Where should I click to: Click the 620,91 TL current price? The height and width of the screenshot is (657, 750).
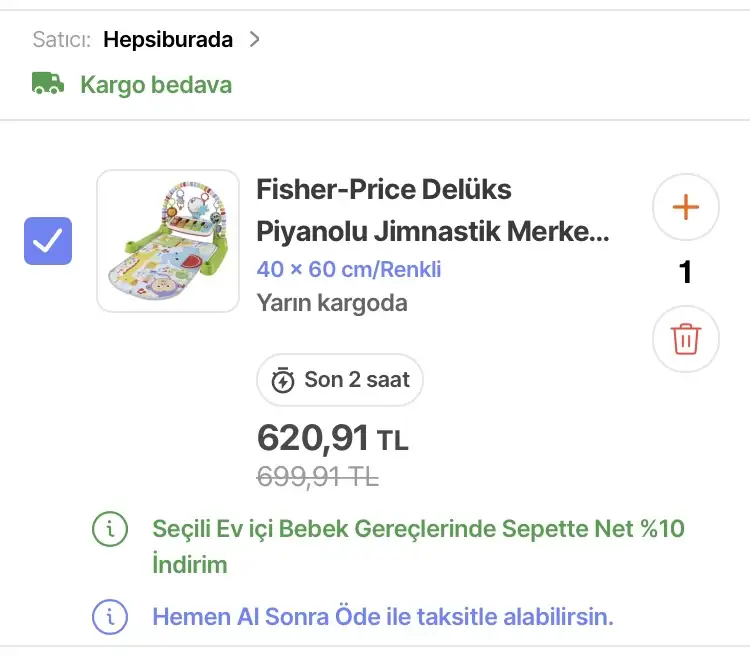[332, 438]
